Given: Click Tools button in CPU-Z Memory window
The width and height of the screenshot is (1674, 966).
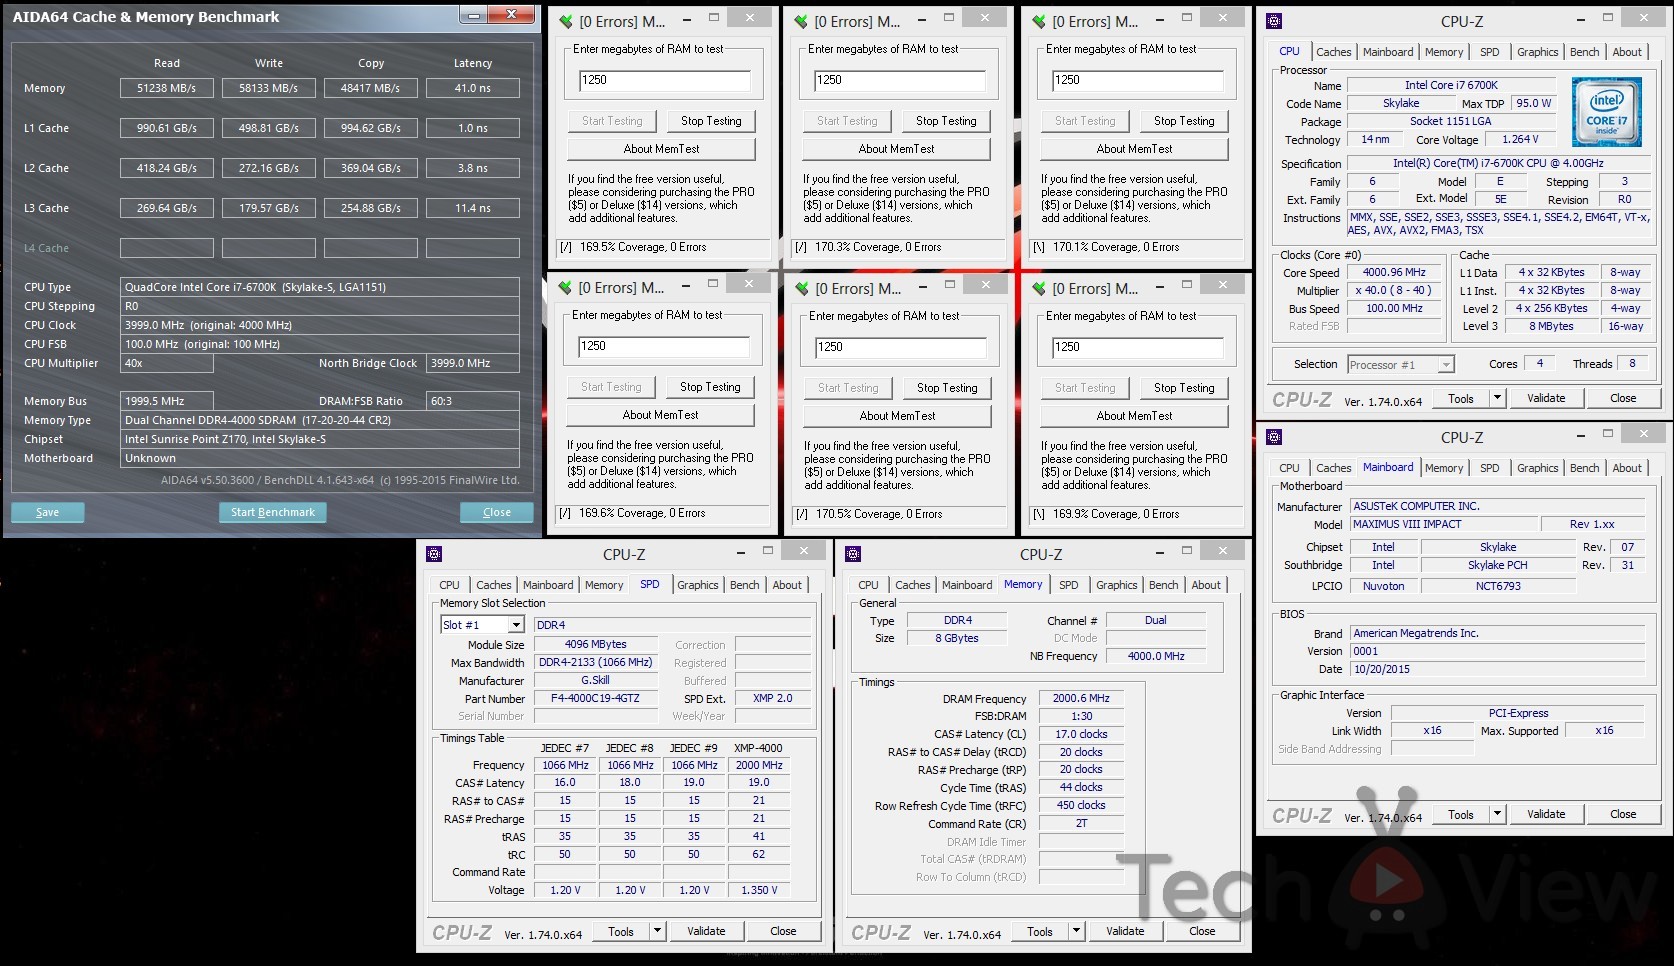Looking at the screenshot, I should pos(1040,931).
